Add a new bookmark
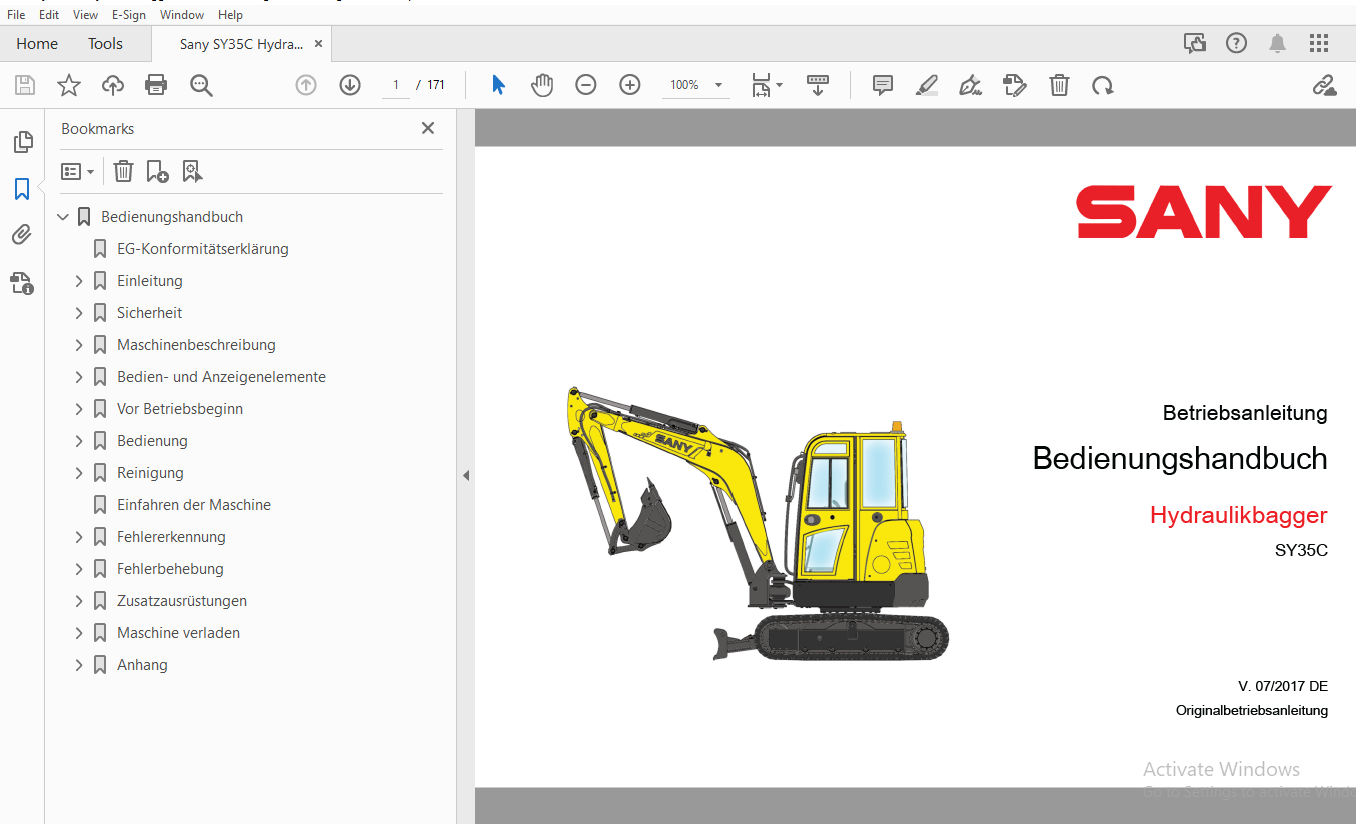The image size is (1356, 824). tap(157, 171)
